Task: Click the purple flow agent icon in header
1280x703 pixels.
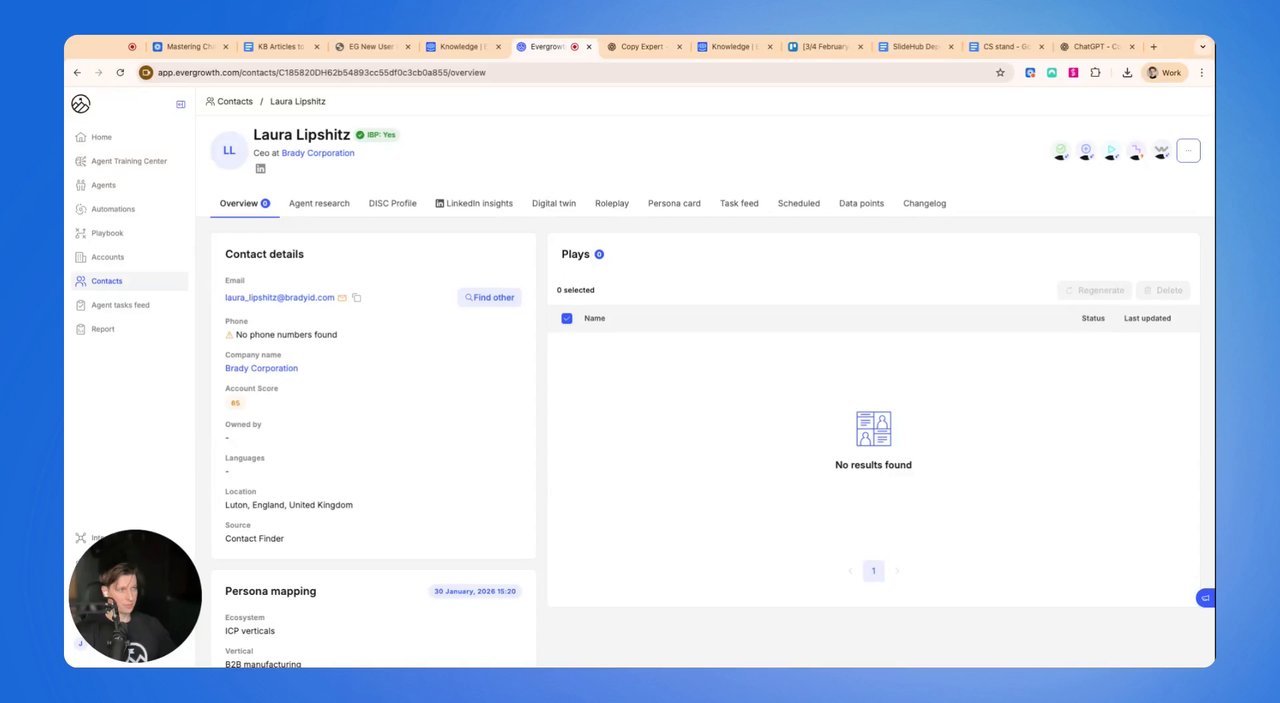Action: [x=1136, y=151]
